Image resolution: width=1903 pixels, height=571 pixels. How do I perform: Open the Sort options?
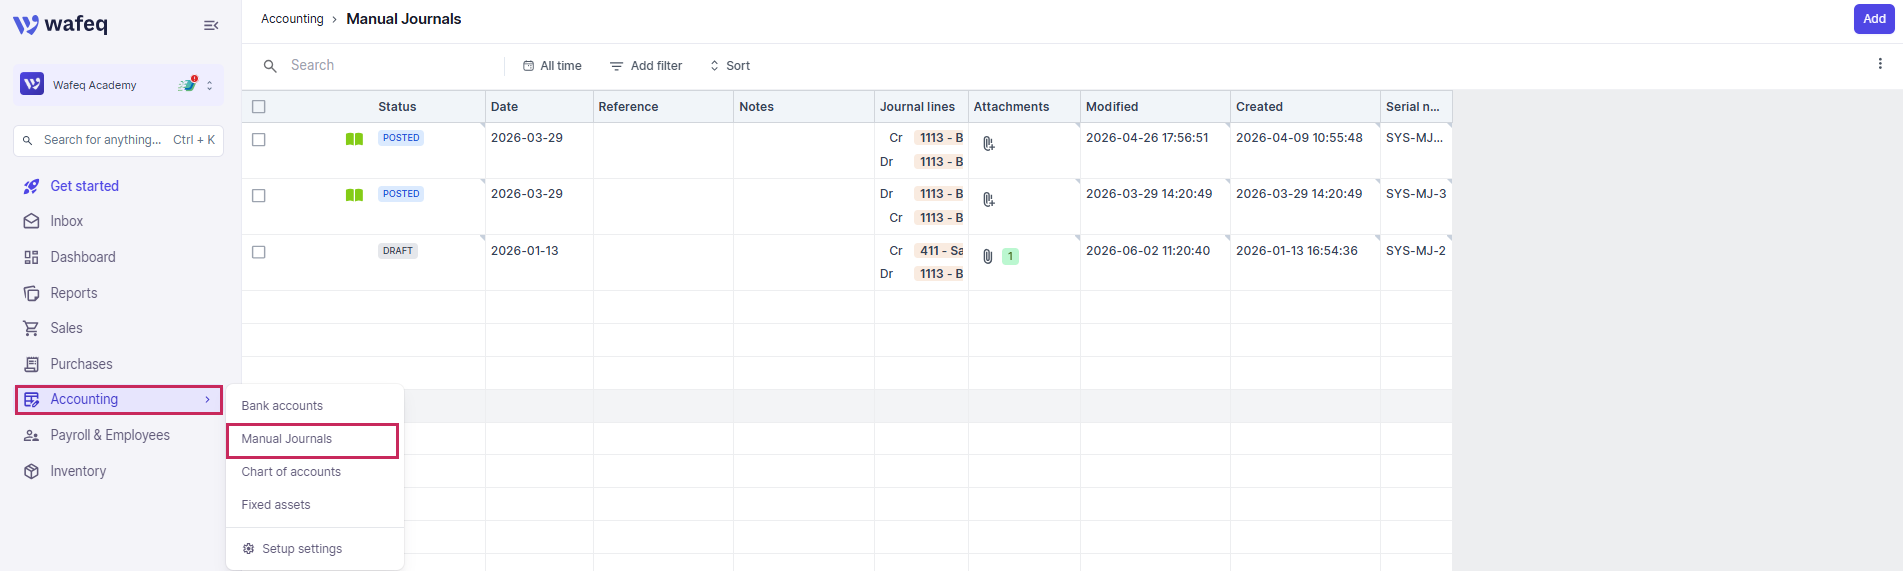pos(730,66)
